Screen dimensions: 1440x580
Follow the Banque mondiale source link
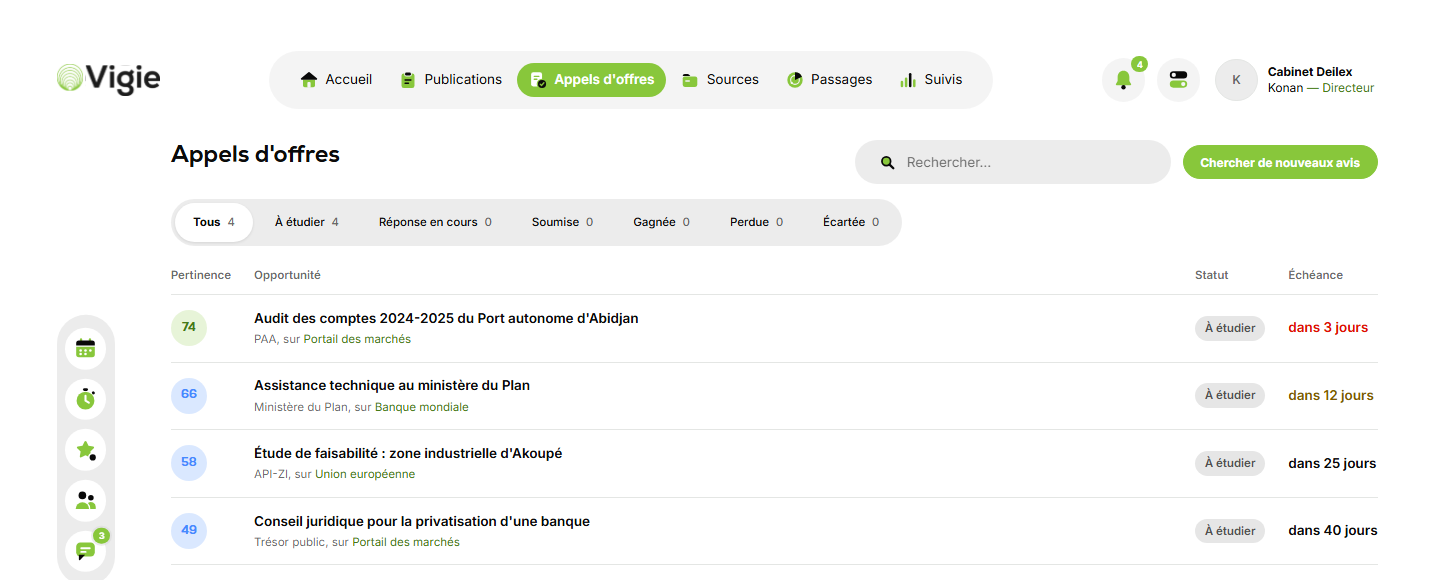(422, 407)
